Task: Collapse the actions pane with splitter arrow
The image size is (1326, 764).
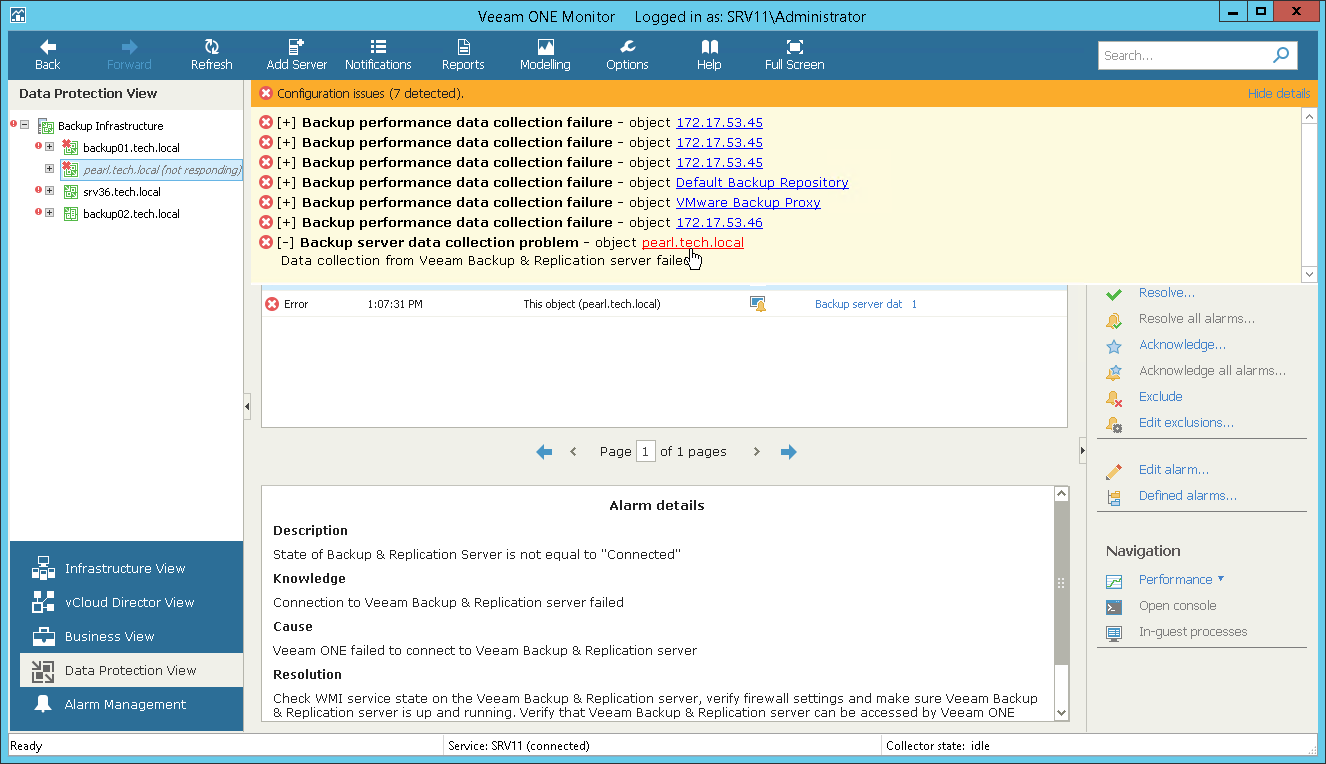Action: pos(1083,452)
